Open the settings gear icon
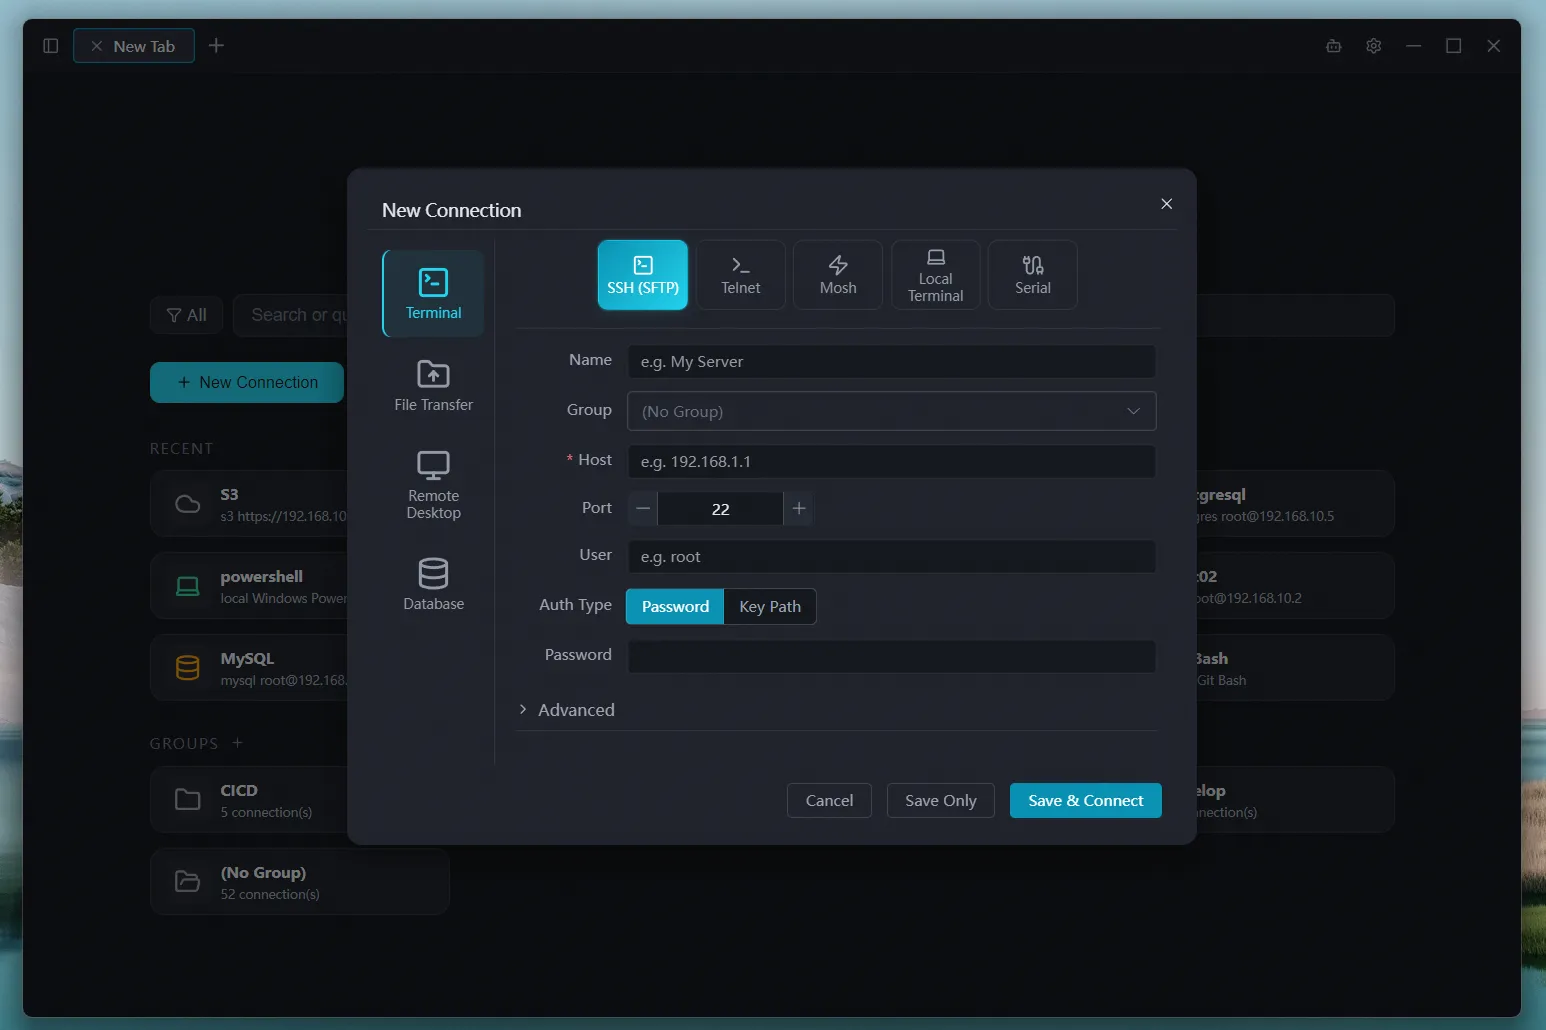The image size is (1546, 1030). (1374, 46)
